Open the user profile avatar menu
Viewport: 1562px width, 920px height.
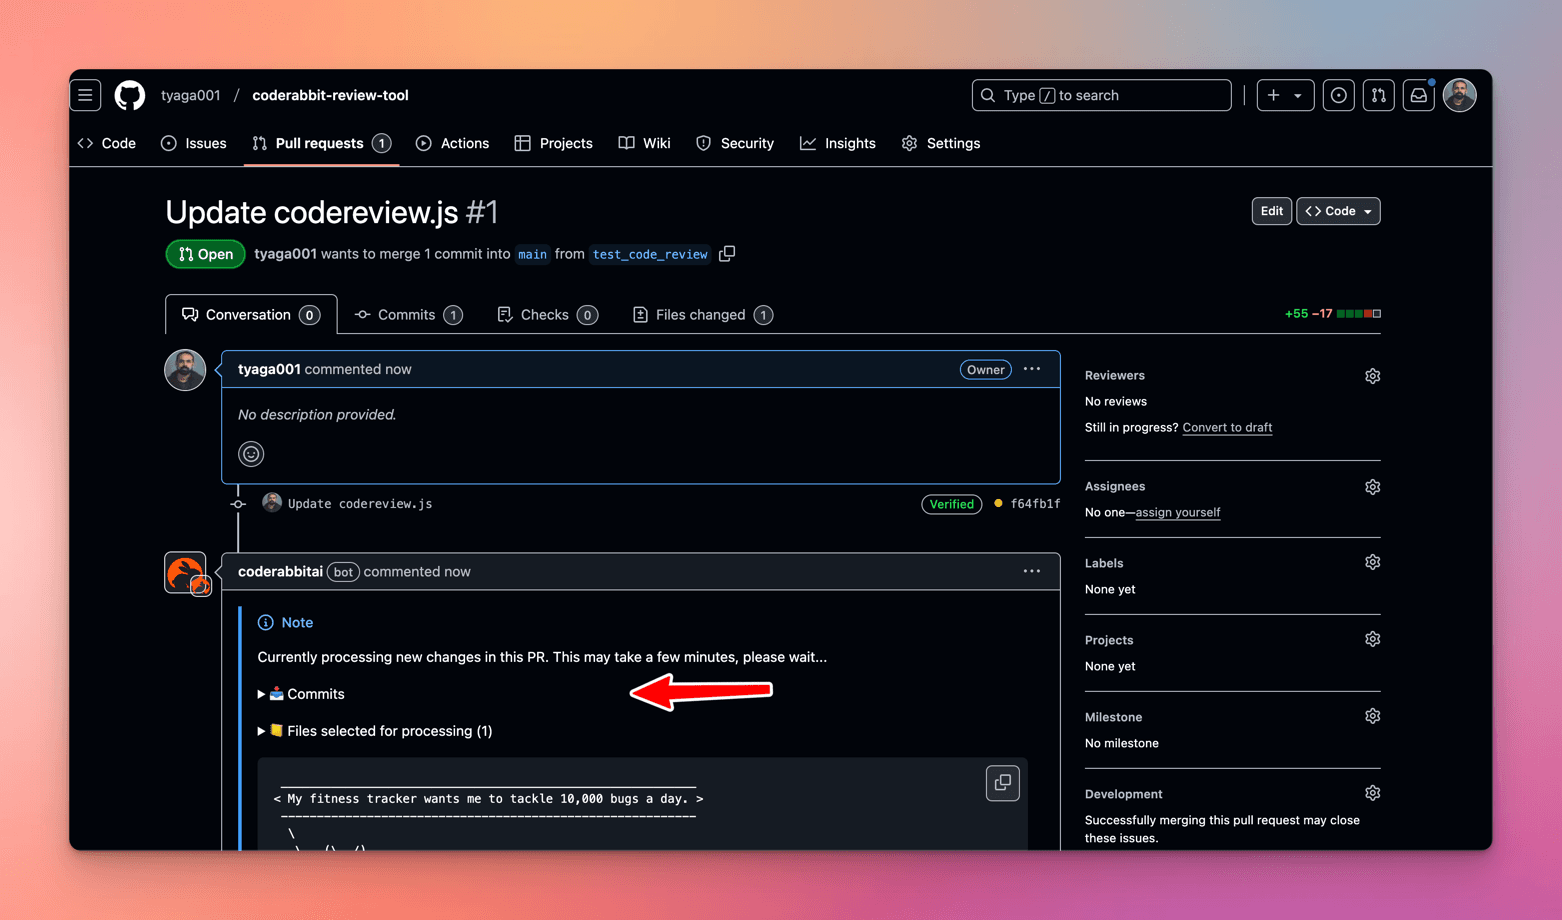click(1459, 95)
